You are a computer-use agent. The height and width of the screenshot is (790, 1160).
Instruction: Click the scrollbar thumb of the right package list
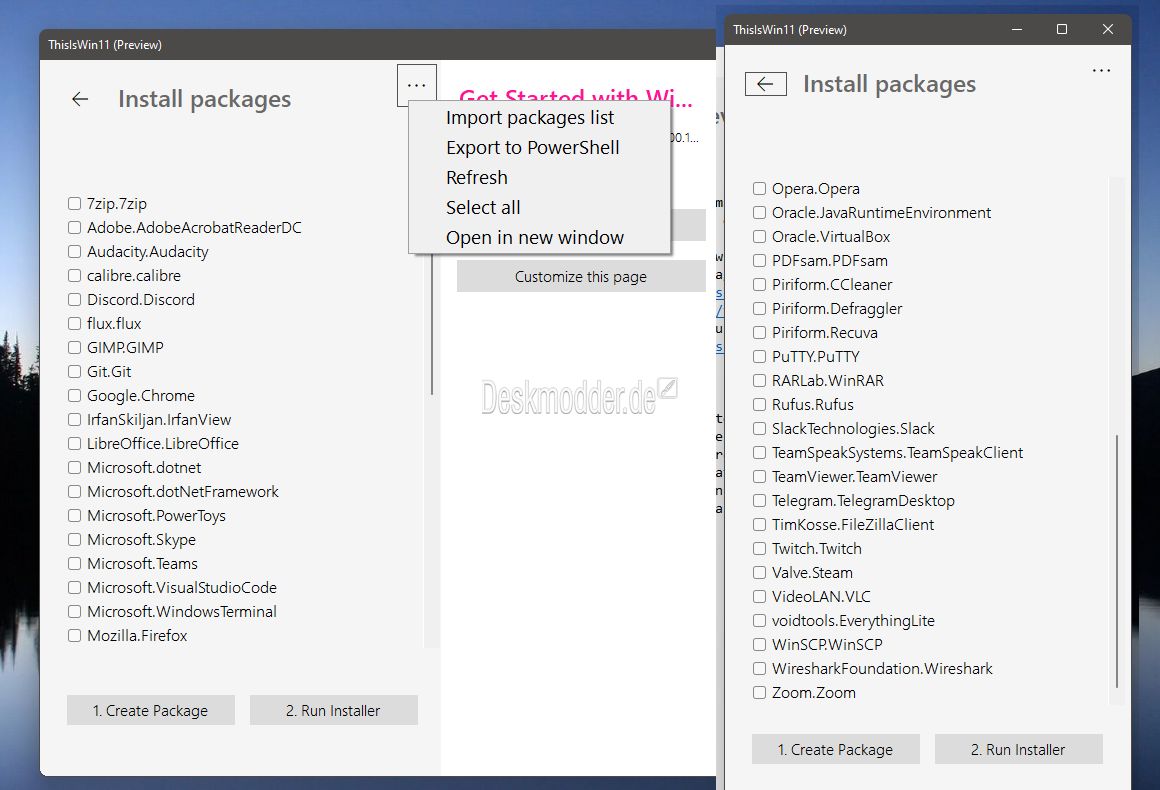pos(1116,562)
